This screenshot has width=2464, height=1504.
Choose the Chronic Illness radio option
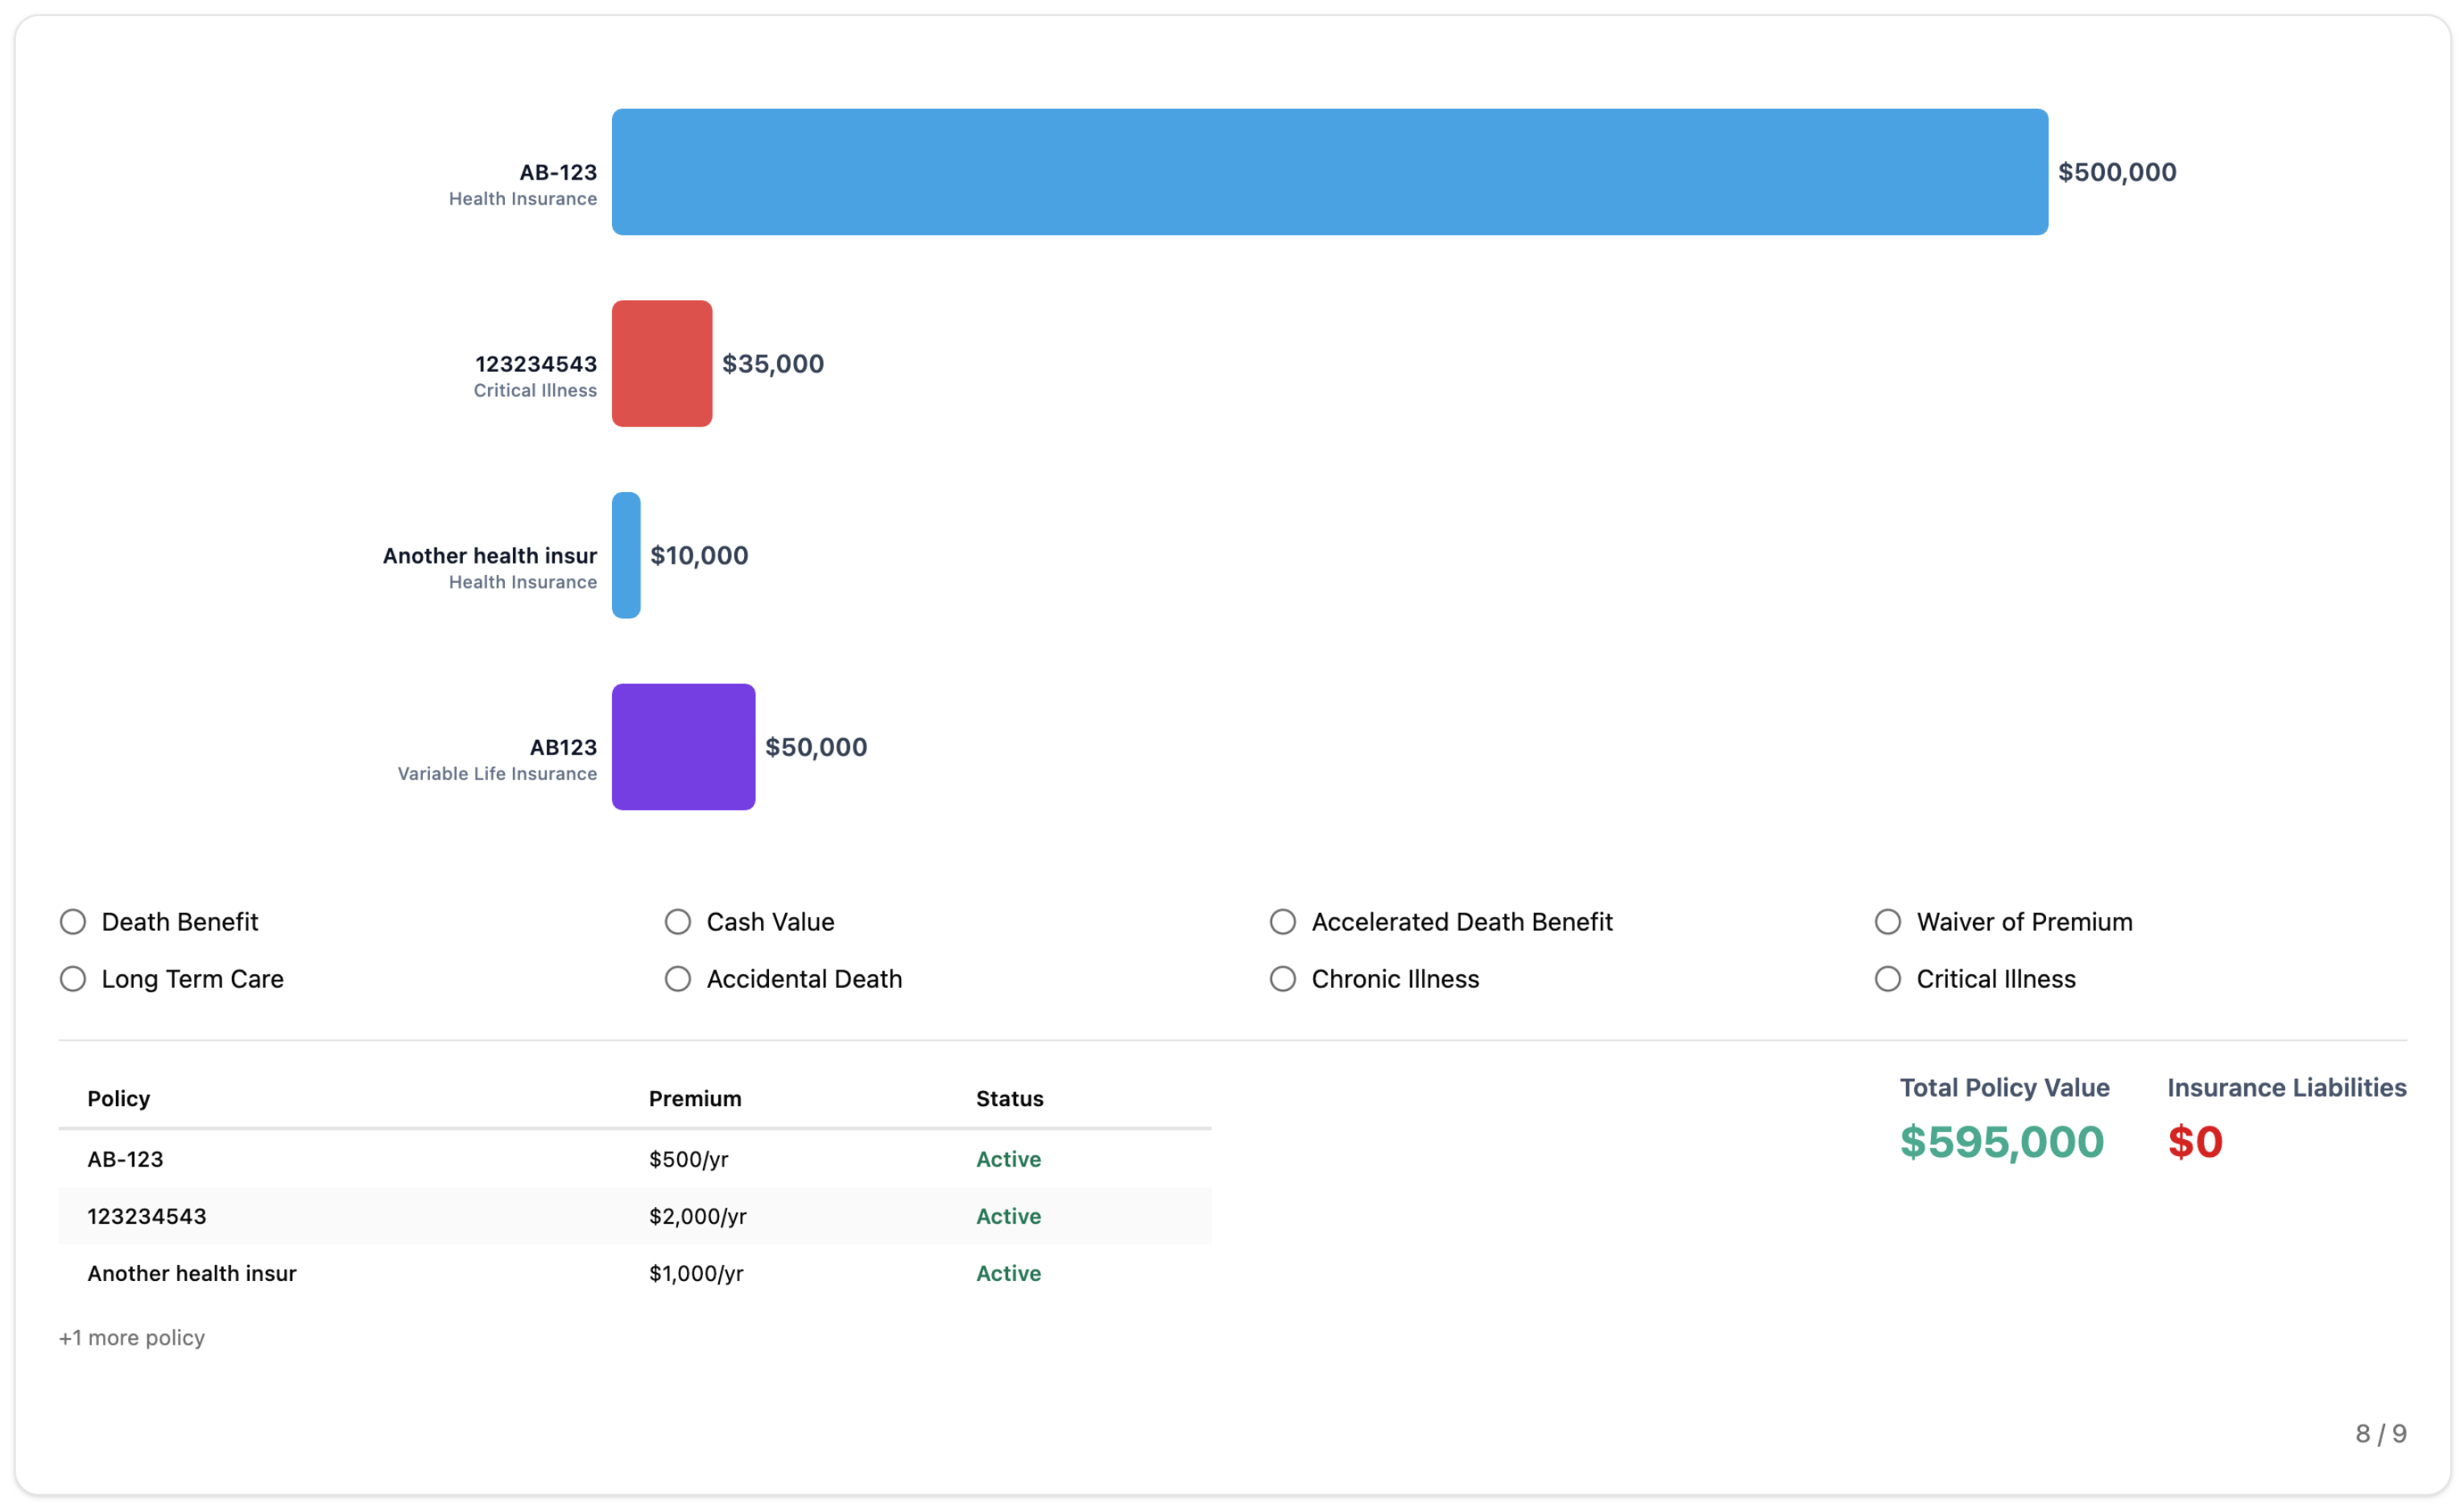(x=1283, y=978)
